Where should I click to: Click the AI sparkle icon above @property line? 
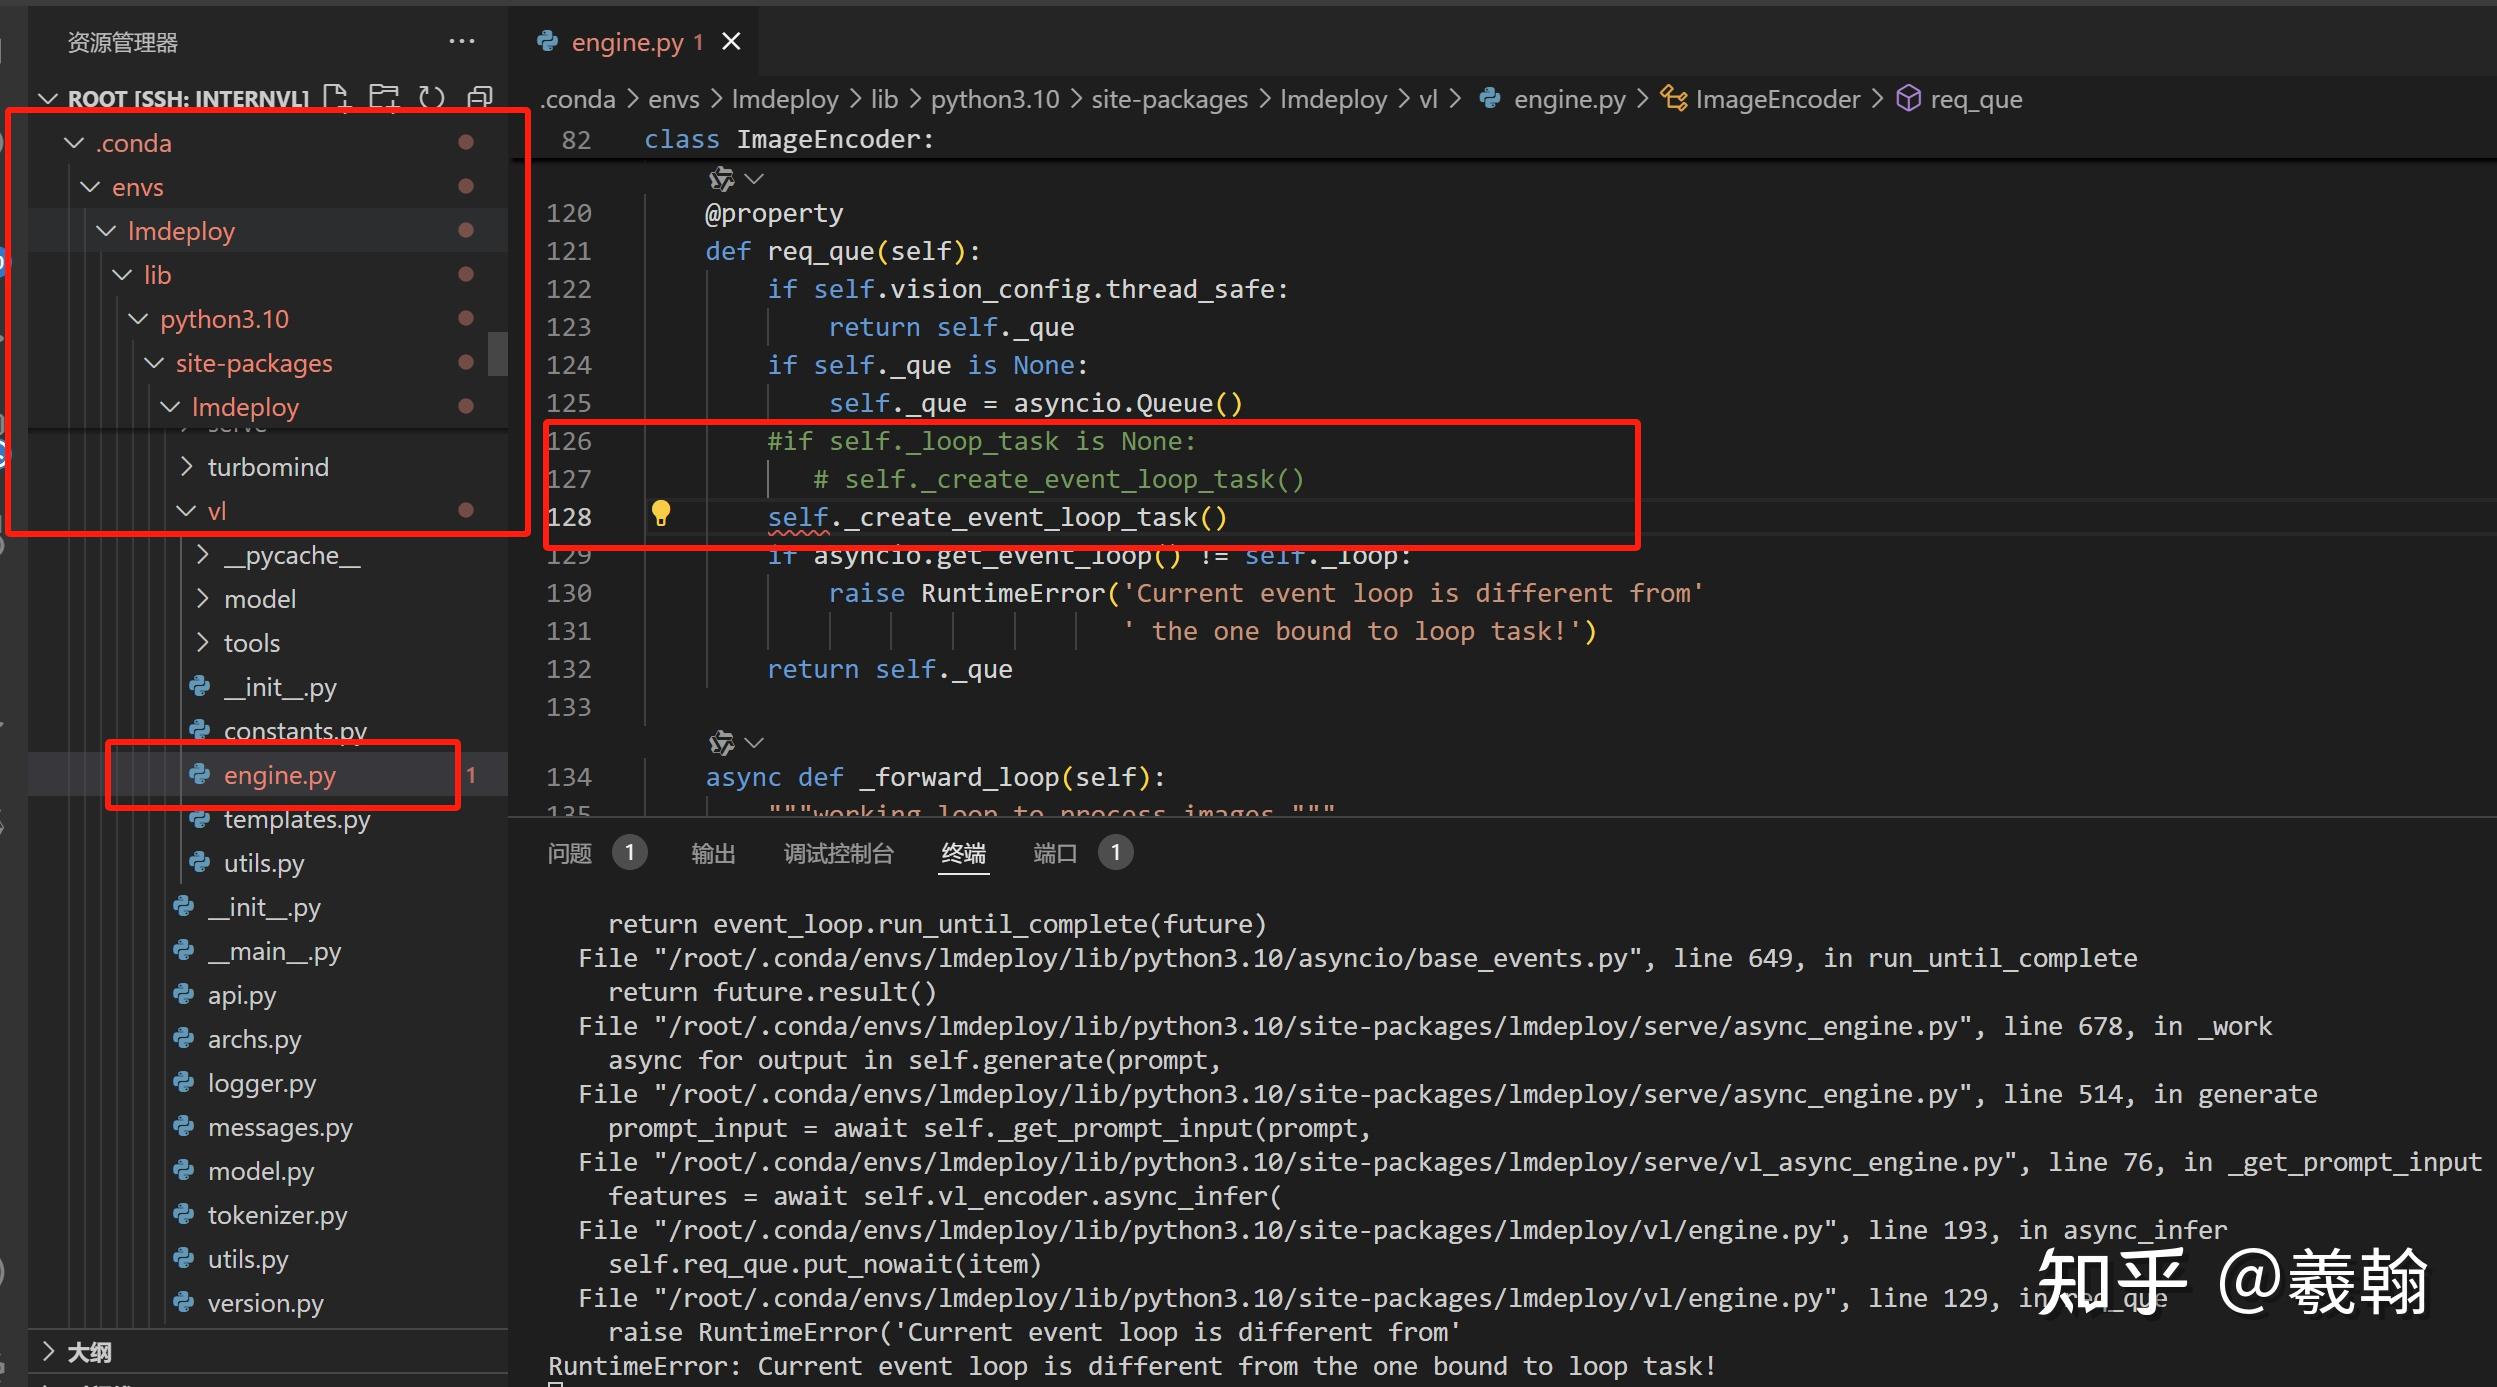tap(721, 180)
